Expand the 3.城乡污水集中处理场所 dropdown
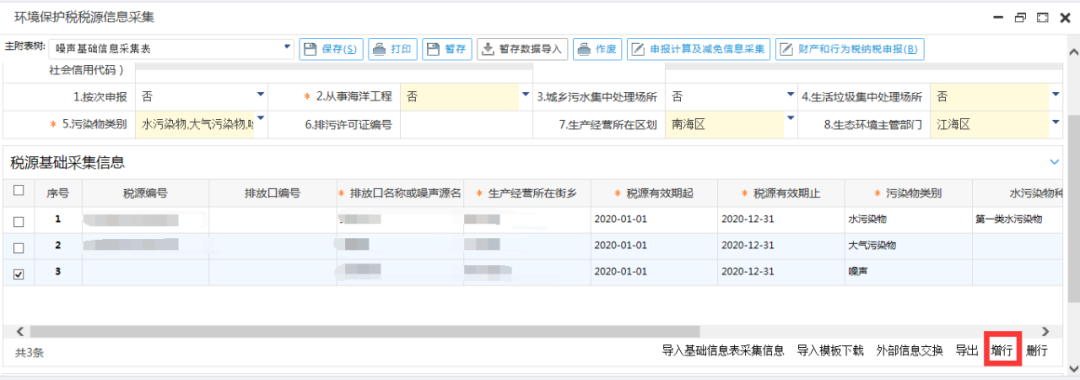Image resolution: width=1080 pixels, height=380 pixels. 791,95
